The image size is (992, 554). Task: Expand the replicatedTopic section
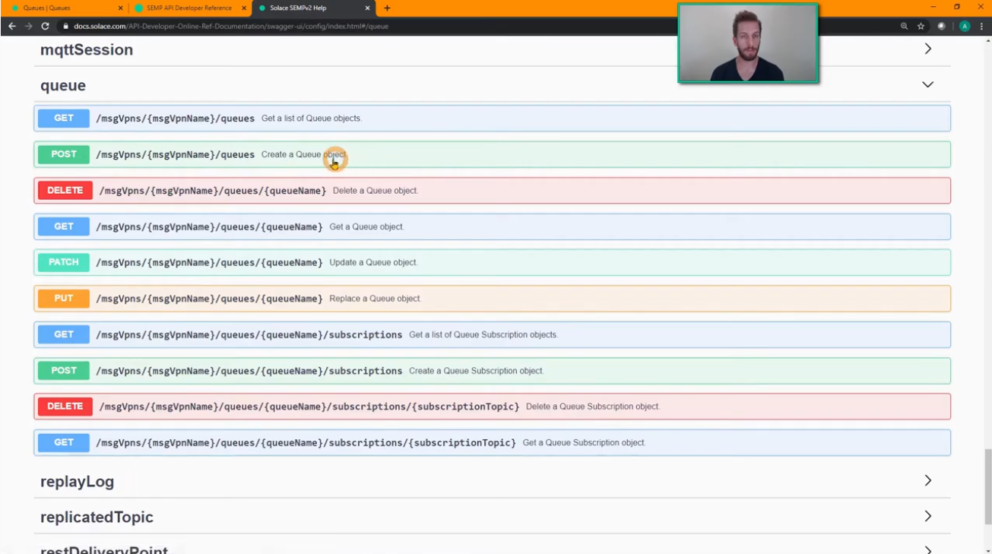pos(927,517)
